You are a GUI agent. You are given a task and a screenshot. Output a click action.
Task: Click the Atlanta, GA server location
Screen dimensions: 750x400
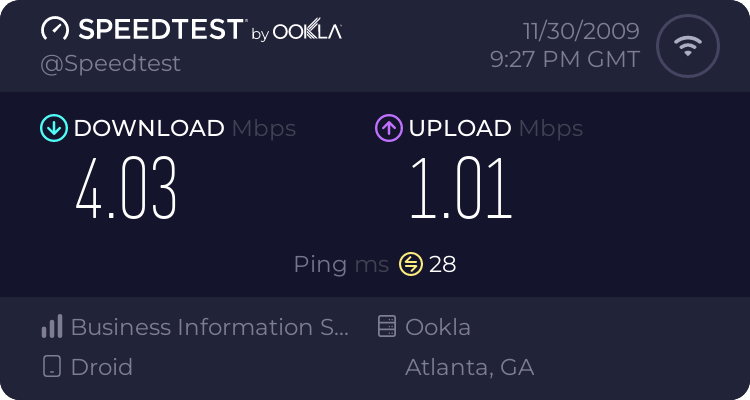469,367
